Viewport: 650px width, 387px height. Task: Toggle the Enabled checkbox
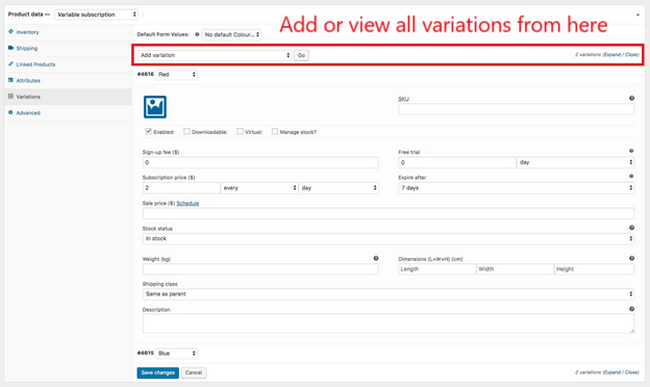click(148, 131)
